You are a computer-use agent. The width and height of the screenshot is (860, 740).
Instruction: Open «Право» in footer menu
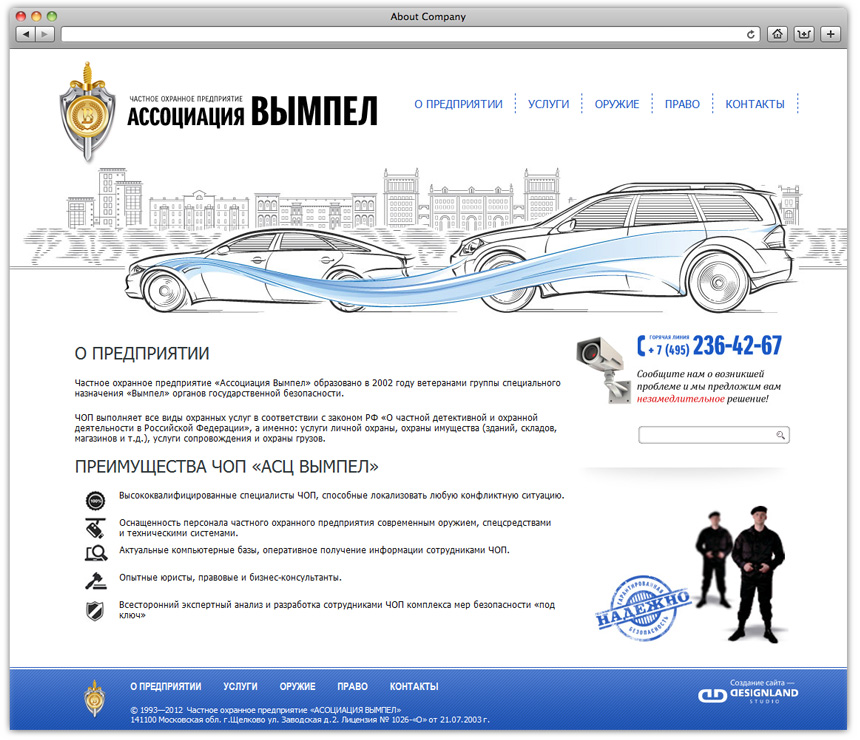[x=352, y=687]
